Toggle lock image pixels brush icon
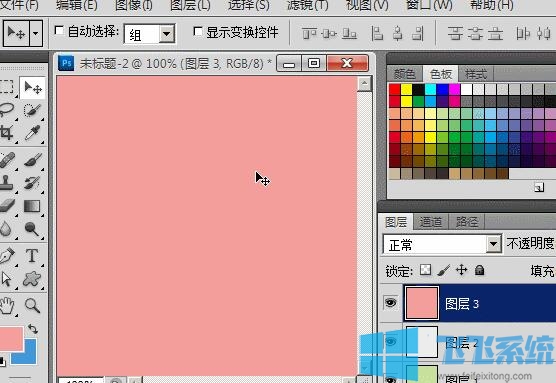556x383 pixels. pos(443,270)
